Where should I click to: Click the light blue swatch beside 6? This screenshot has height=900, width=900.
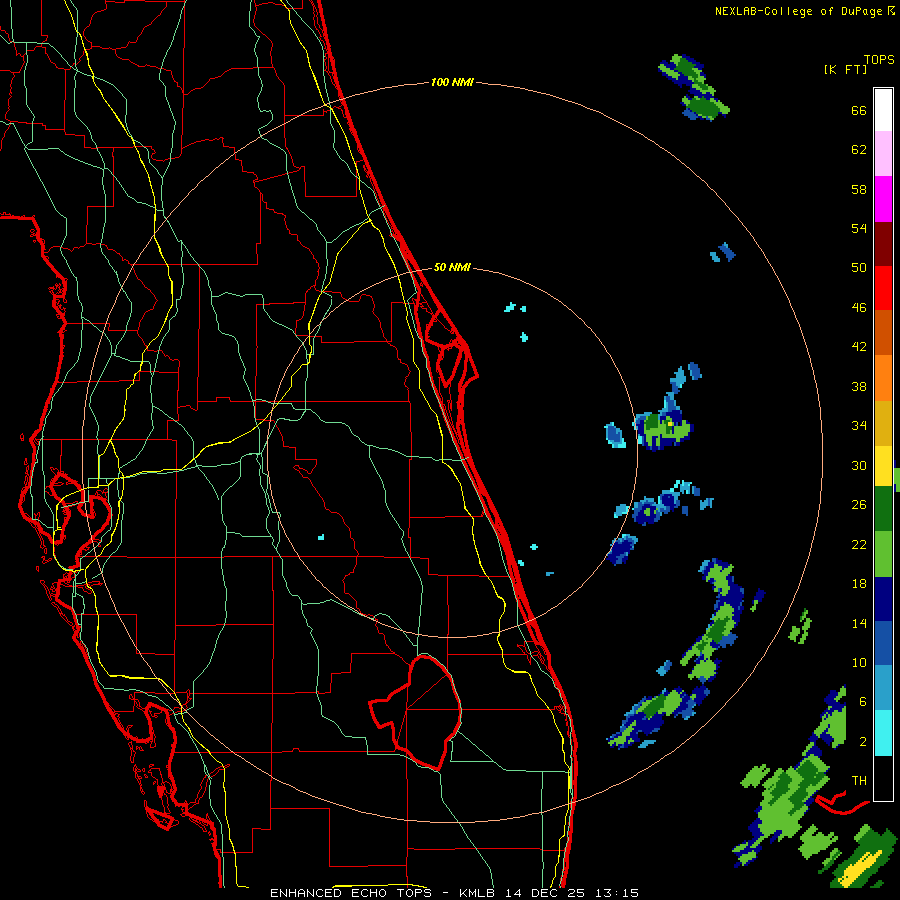(883, 688)
